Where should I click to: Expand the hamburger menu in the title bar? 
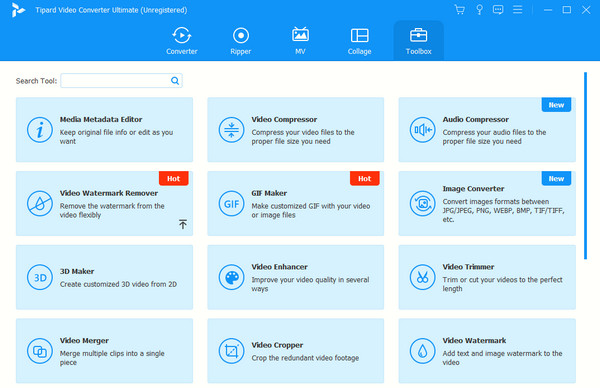tap(517, 10)
